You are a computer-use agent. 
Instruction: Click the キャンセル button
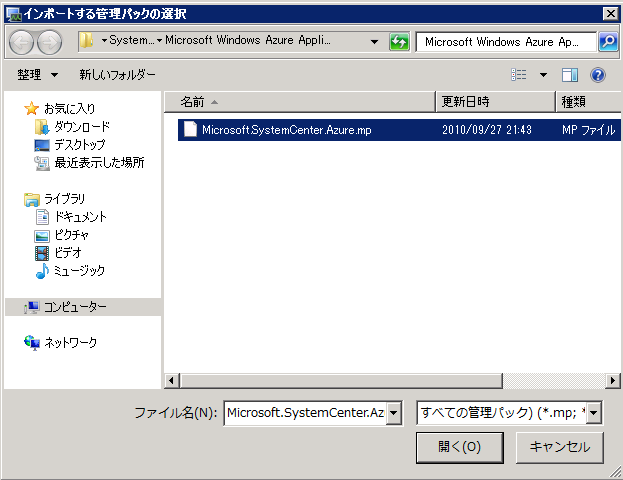click(559, 447)
